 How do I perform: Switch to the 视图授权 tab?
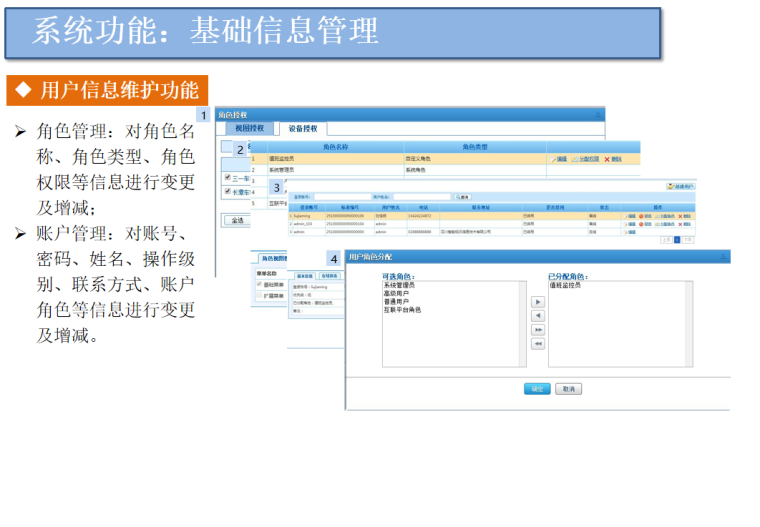tap(249, 128)
